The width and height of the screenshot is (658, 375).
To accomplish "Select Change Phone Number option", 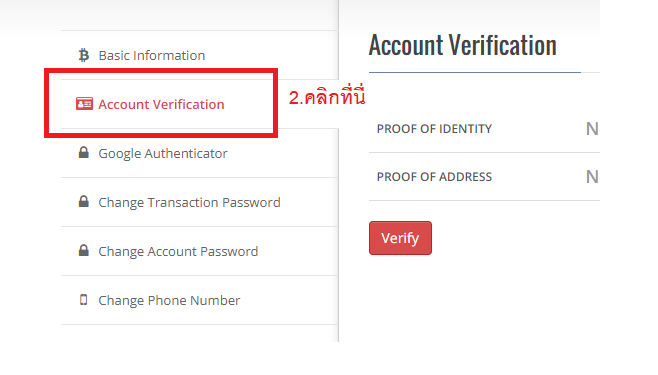I will (199, 300).
